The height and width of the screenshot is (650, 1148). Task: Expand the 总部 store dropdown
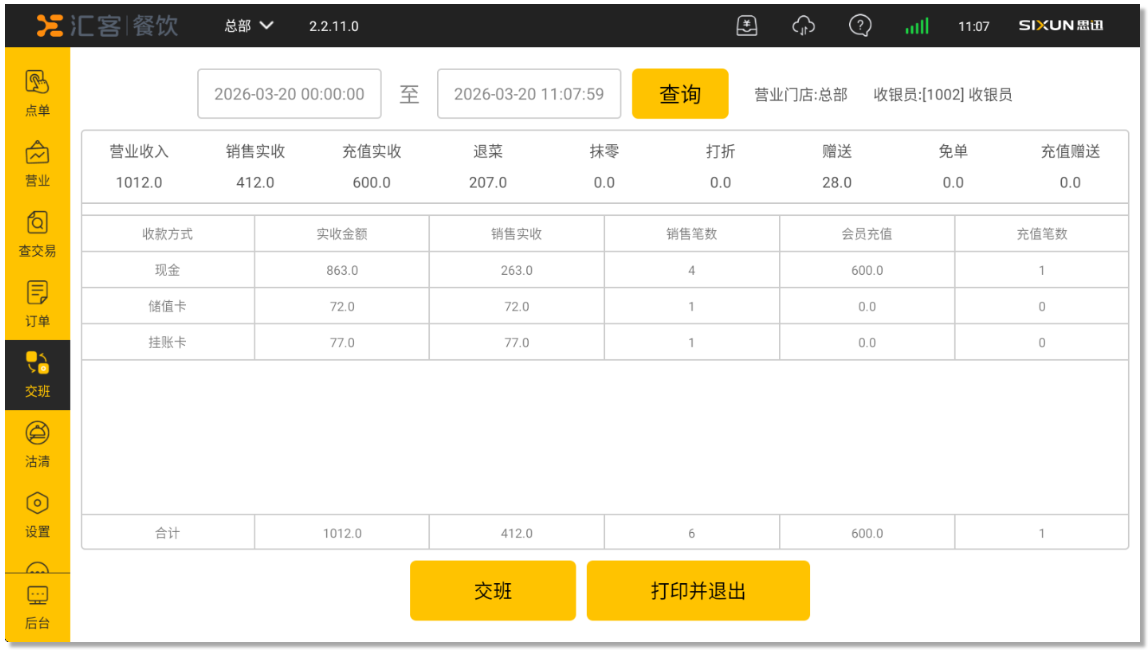(x=248, y=26)
